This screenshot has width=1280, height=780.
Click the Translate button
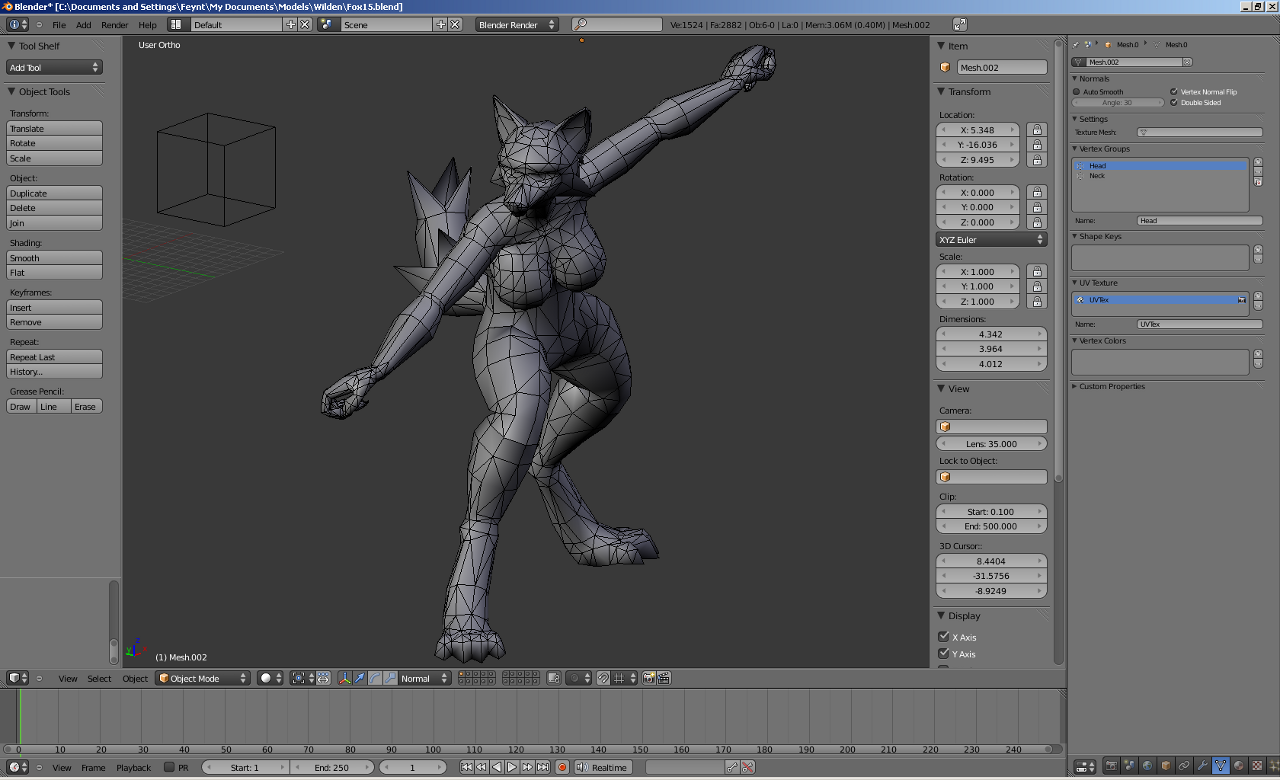click(54, 128)
